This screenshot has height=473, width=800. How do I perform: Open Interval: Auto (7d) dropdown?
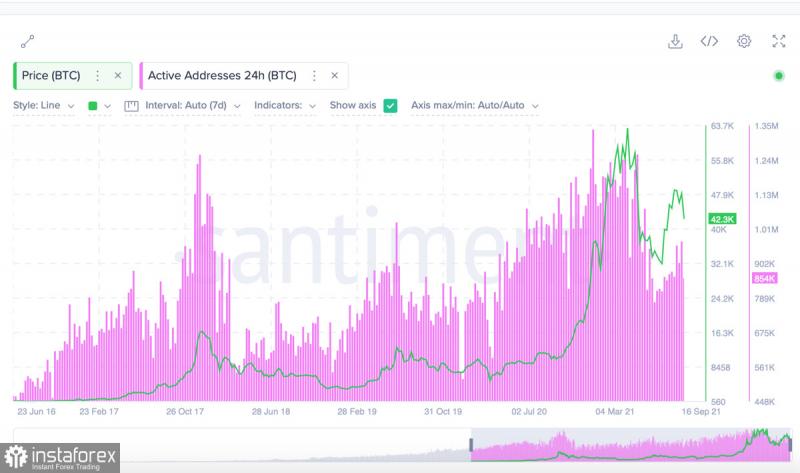tap(193, 106)
